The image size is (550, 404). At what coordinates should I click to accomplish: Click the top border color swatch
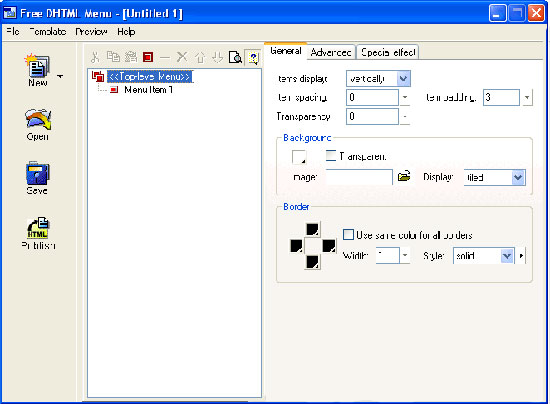313,230
